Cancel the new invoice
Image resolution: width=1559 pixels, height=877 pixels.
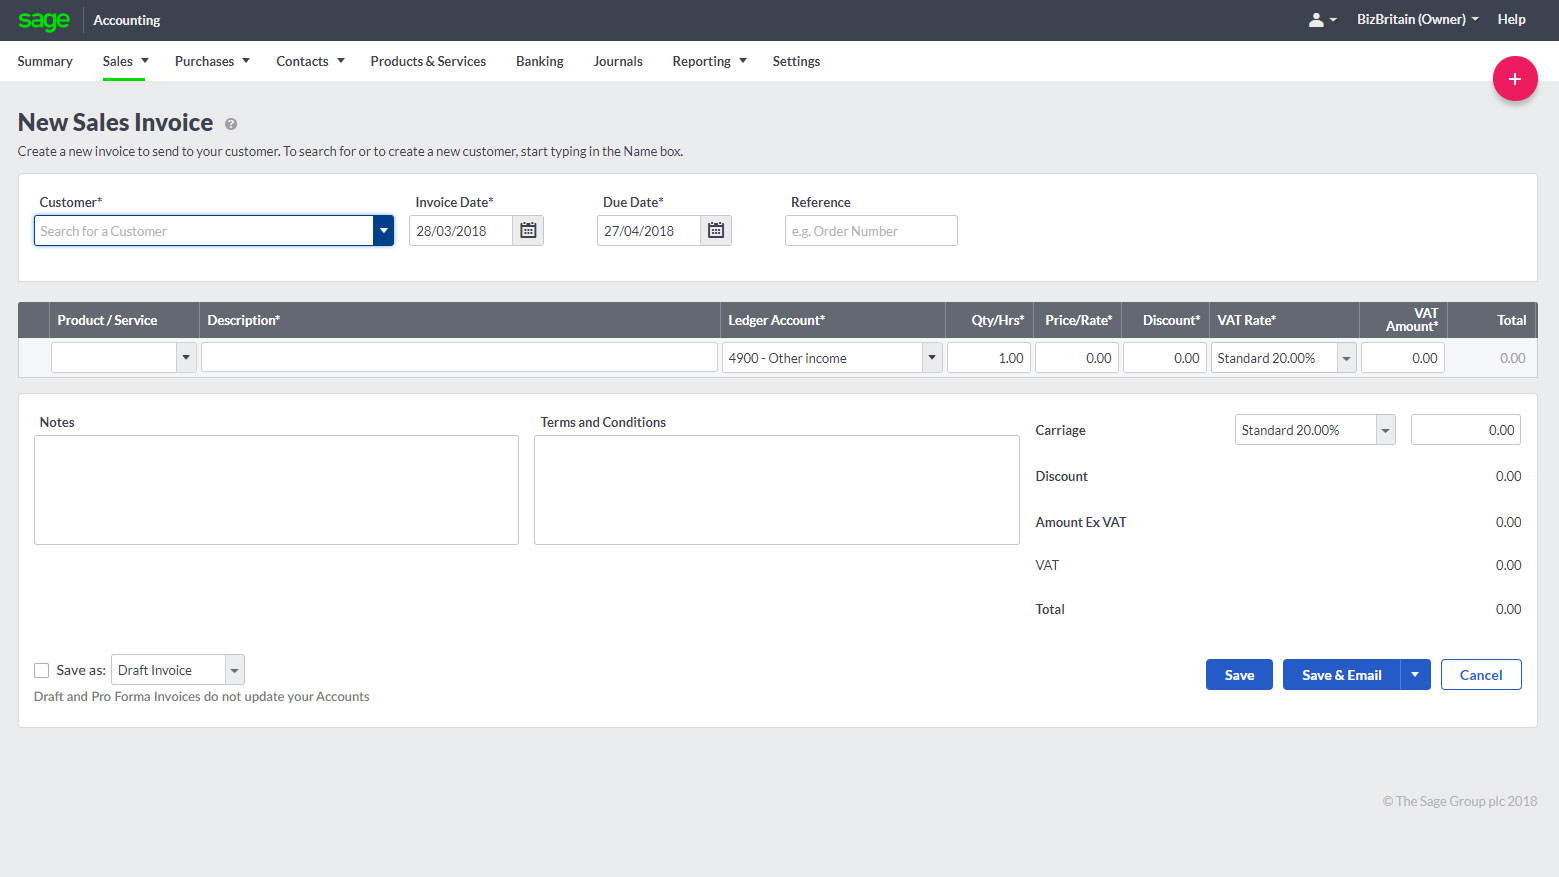pyautogui.click(x=1481, y=674)
